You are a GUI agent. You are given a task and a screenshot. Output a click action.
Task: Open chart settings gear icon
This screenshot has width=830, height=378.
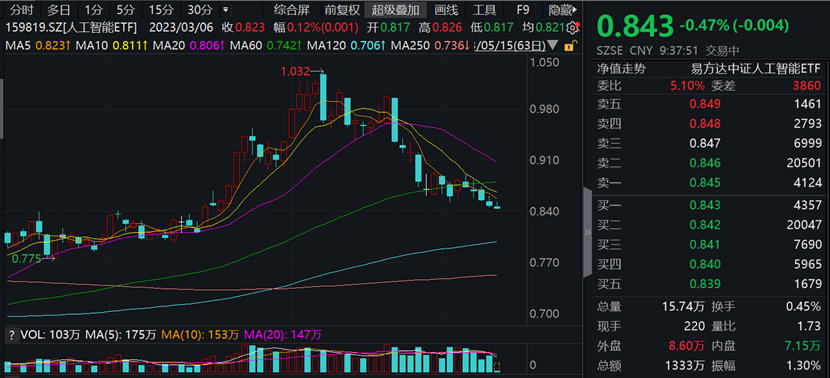[572, 28]
